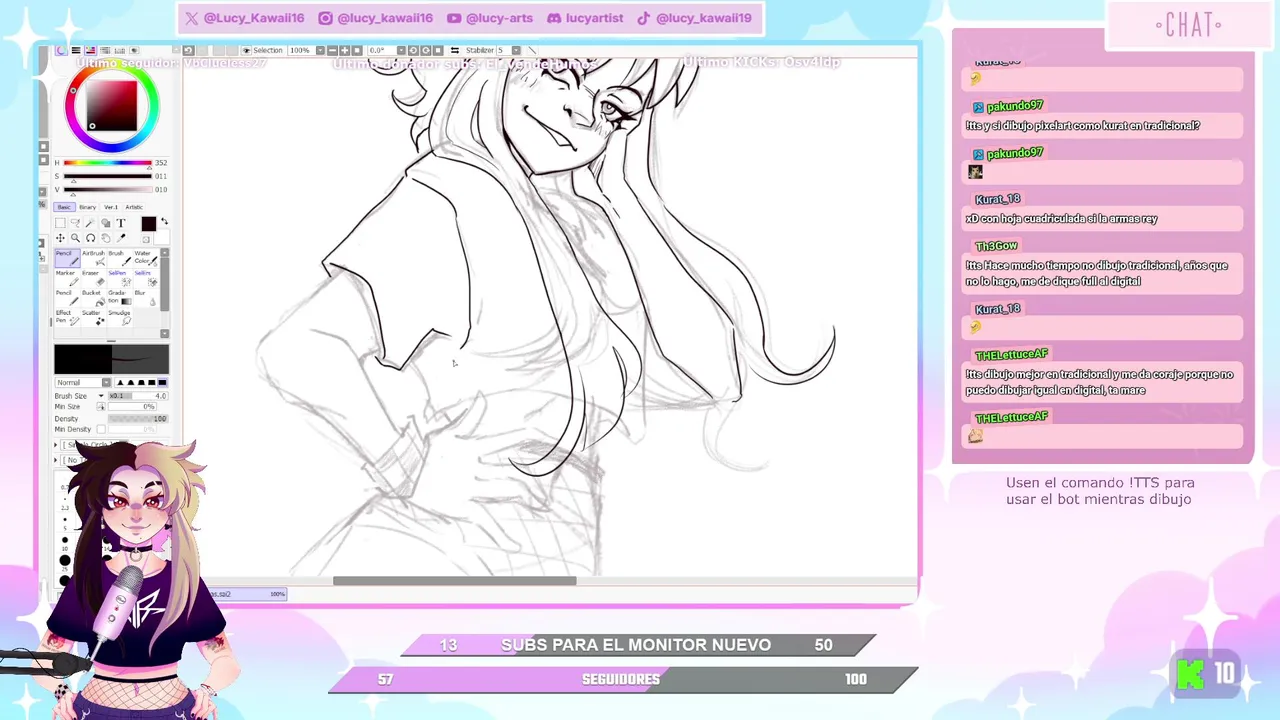Toggle the RGB slider panel

[x=76, y=50]
